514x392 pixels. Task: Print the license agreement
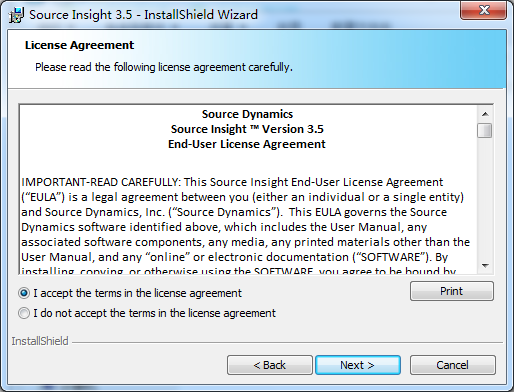pyautogui.click(x=452, y=291)
